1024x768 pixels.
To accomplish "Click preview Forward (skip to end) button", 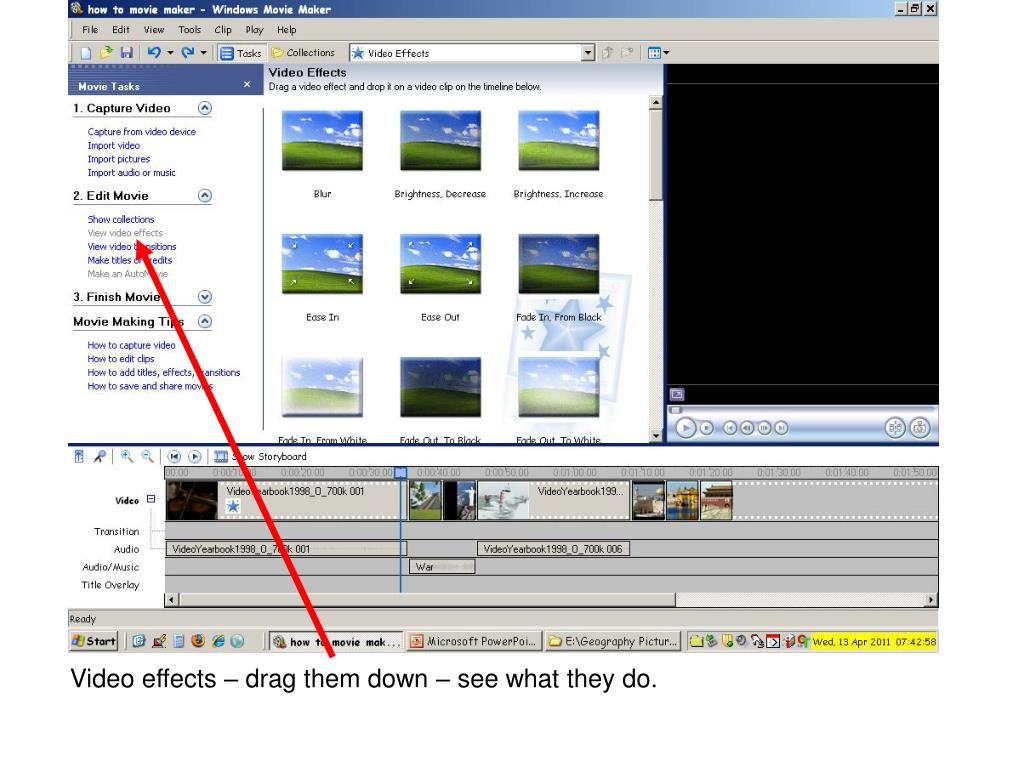I will point(781,428).
